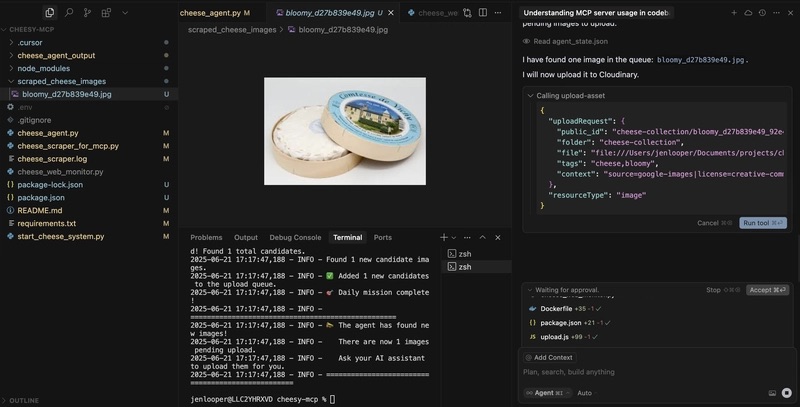Switch to the Problems panel tab
Viewport: 800px width, 407px height.
coord(206,237)
